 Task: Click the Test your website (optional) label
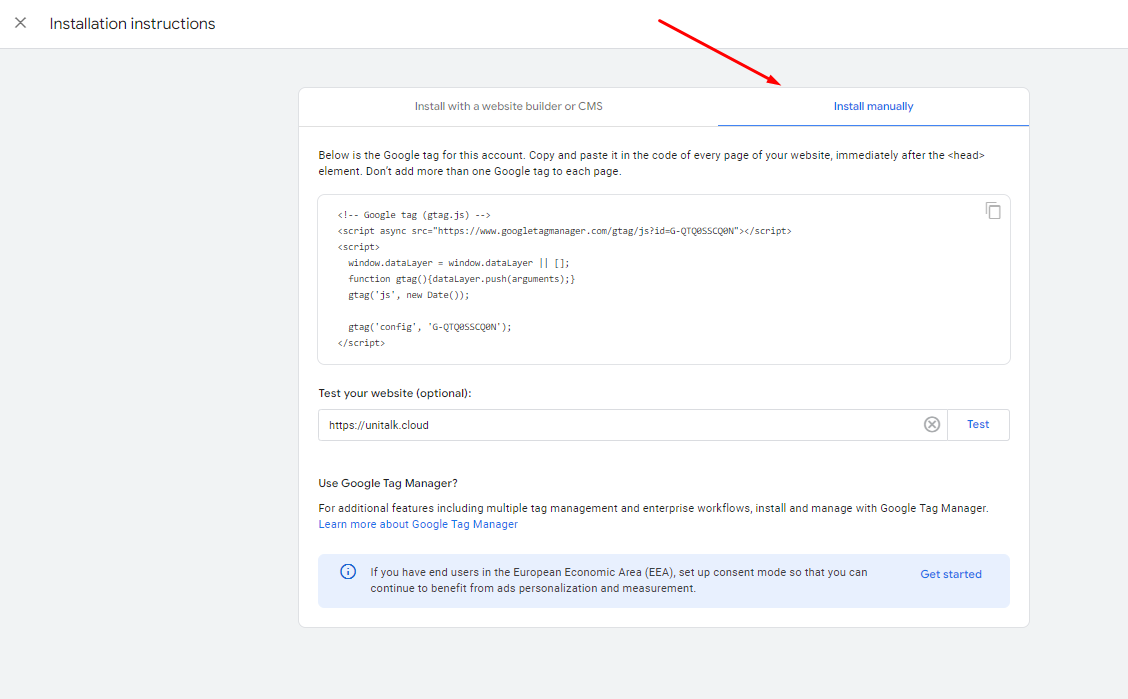point(394,393)
